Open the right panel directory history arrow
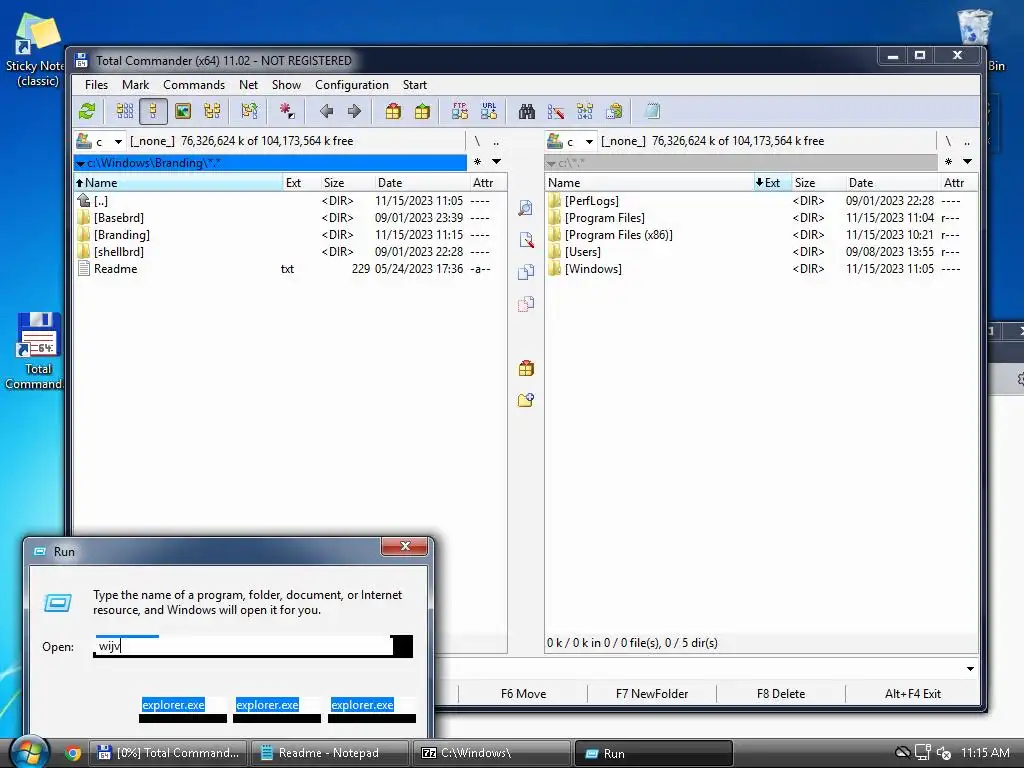The width and height of the screenshot is (1024, 768). pos(967,161)
